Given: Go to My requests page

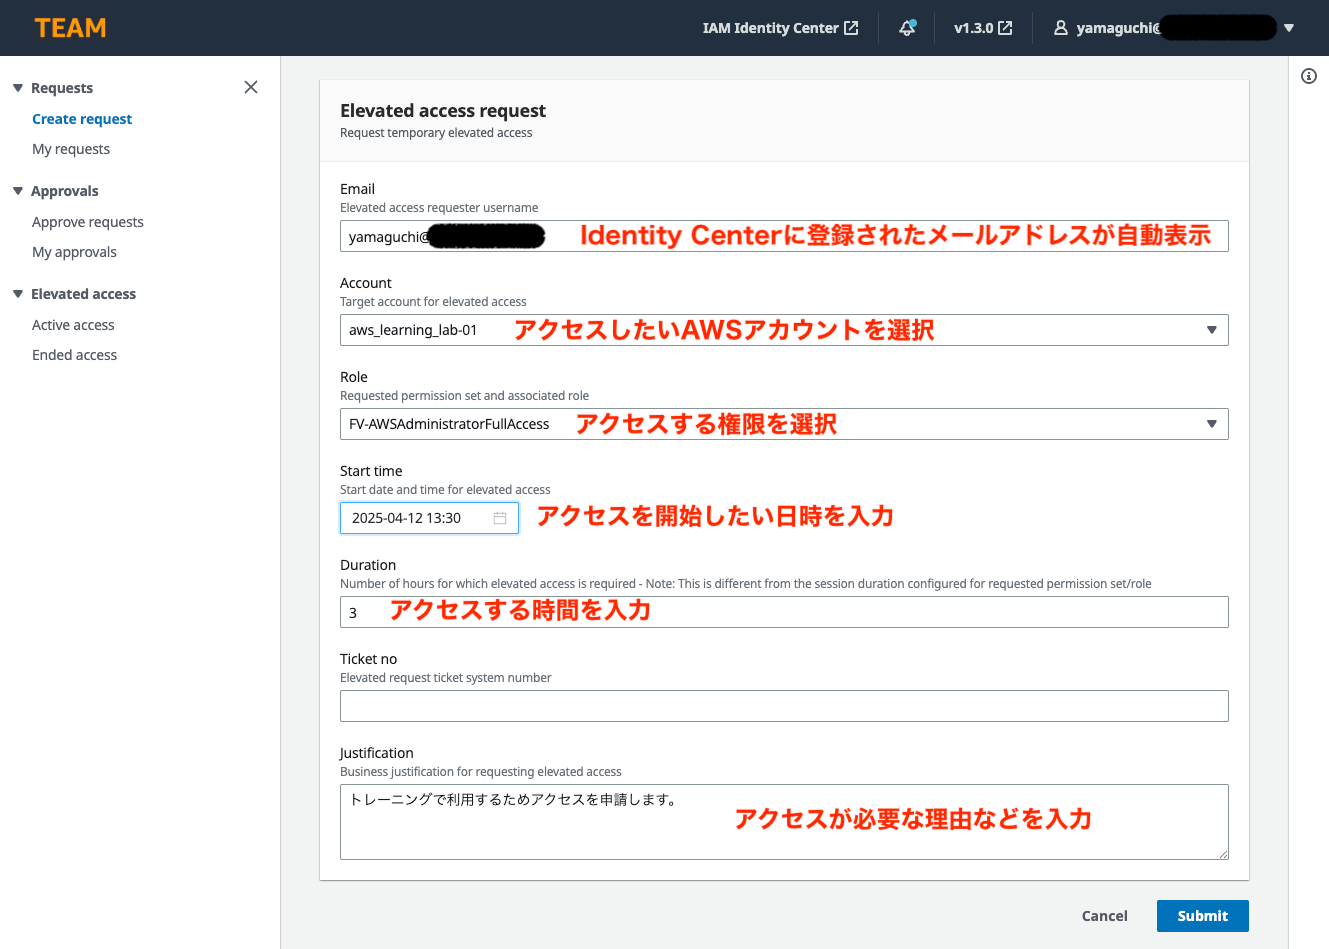Looking at the screenshot, I should [71, 149].
